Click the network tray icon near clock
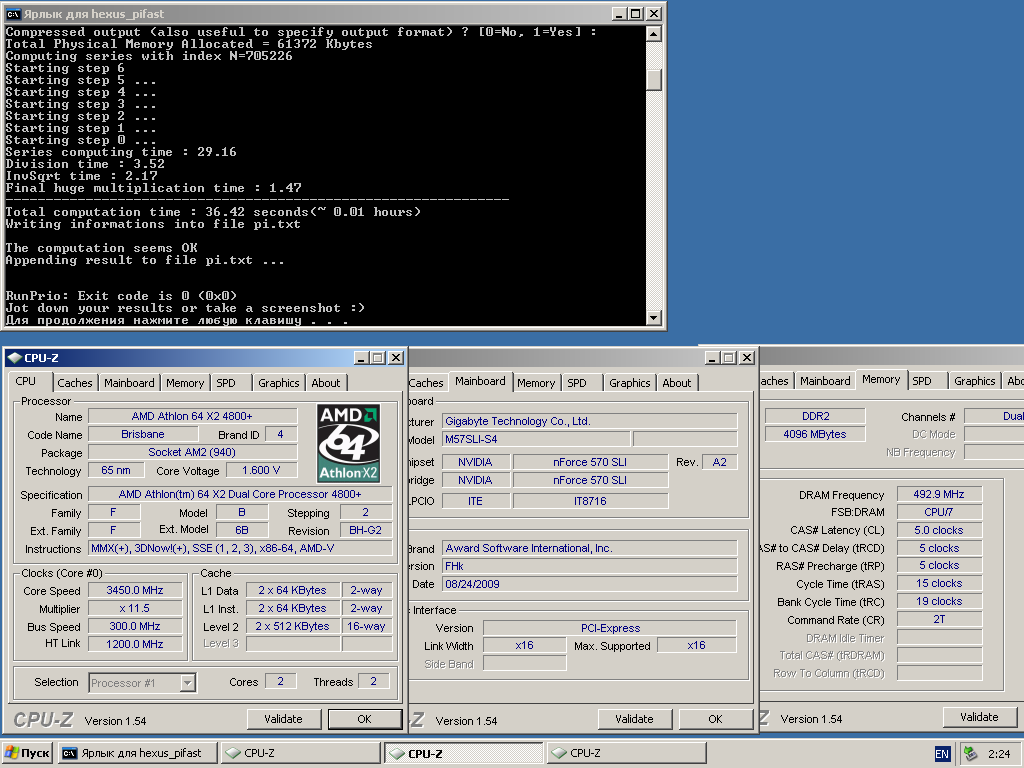Image resolution: width=1024 pixels, height=768 pixels. (x=970, y=754)
